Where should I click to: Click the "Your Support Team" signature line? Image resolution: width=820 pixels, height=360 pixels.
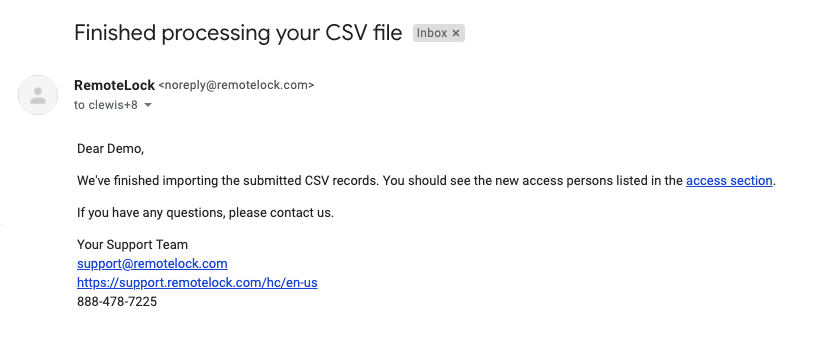[x=132, y=245]
